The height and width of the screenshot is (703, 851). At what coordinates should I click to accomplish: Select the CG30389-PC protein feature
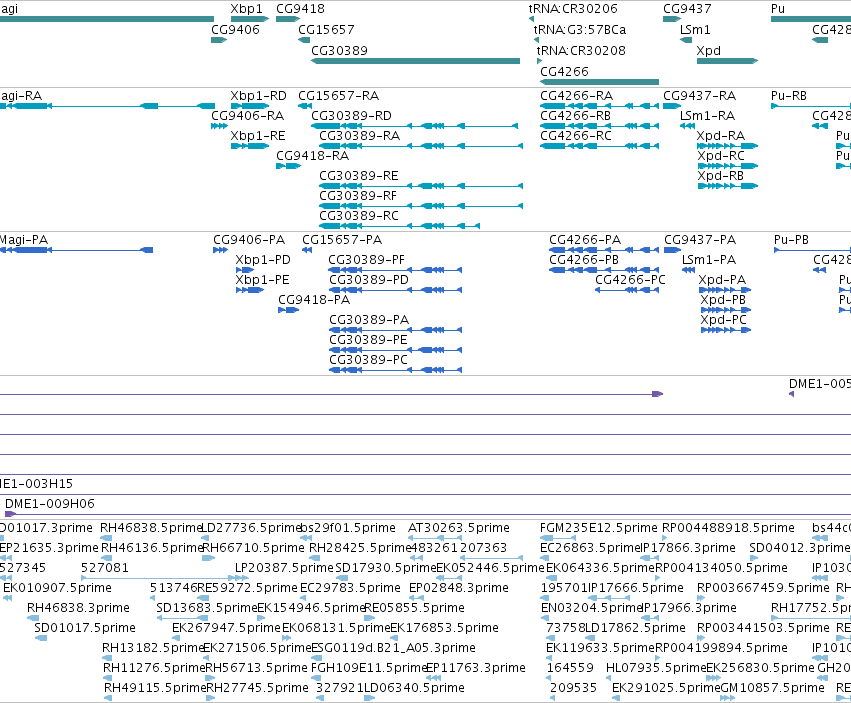(395, 370)
